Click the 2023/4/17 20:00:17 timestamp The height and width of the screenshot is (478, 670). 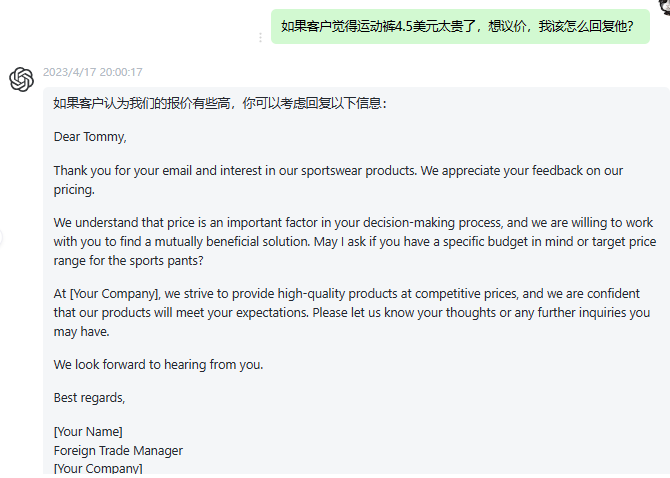[92, 72]
